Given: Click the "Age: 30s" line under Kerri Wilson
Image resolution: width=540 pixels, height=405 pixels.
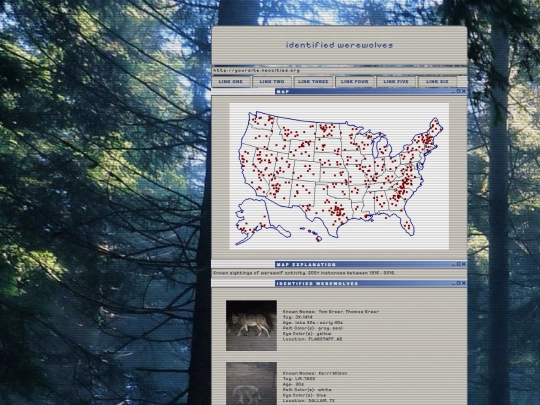Looking at the screenshot, I should point(293,384).
